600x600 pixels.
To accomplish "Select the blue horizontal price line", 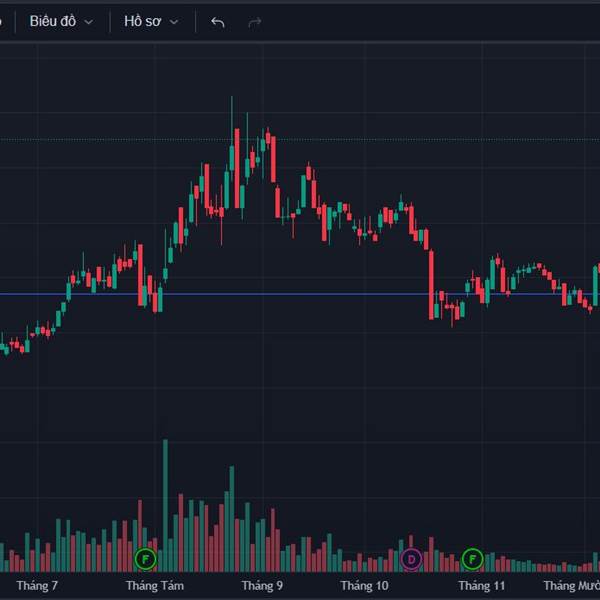I will [298, 294].
